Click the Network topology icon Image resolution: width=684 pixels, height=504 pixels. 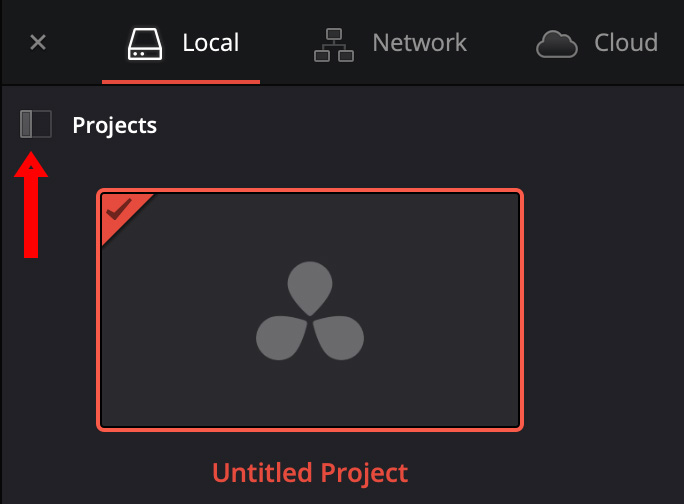point(334,45)
